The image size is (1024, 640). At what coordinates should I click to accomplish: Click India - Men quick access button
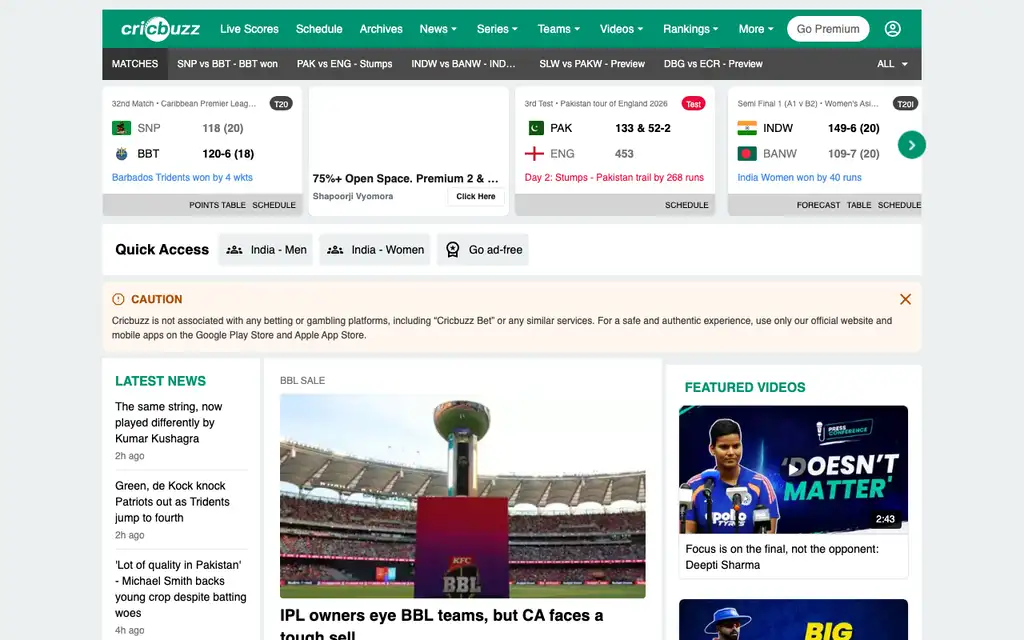[x=265, y=249]
